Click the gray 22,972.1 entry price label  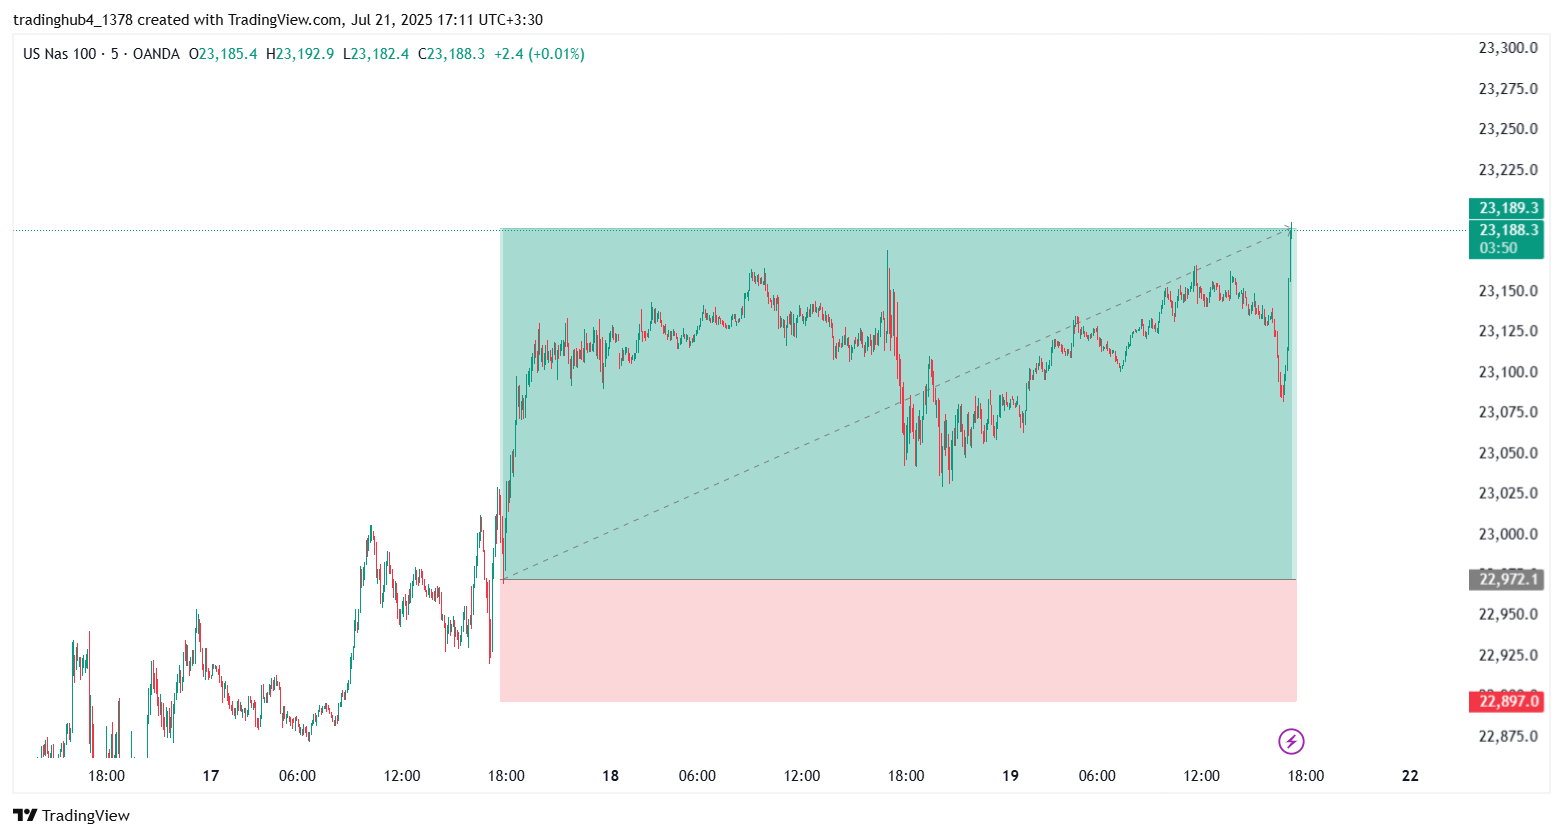(1507, 579)
